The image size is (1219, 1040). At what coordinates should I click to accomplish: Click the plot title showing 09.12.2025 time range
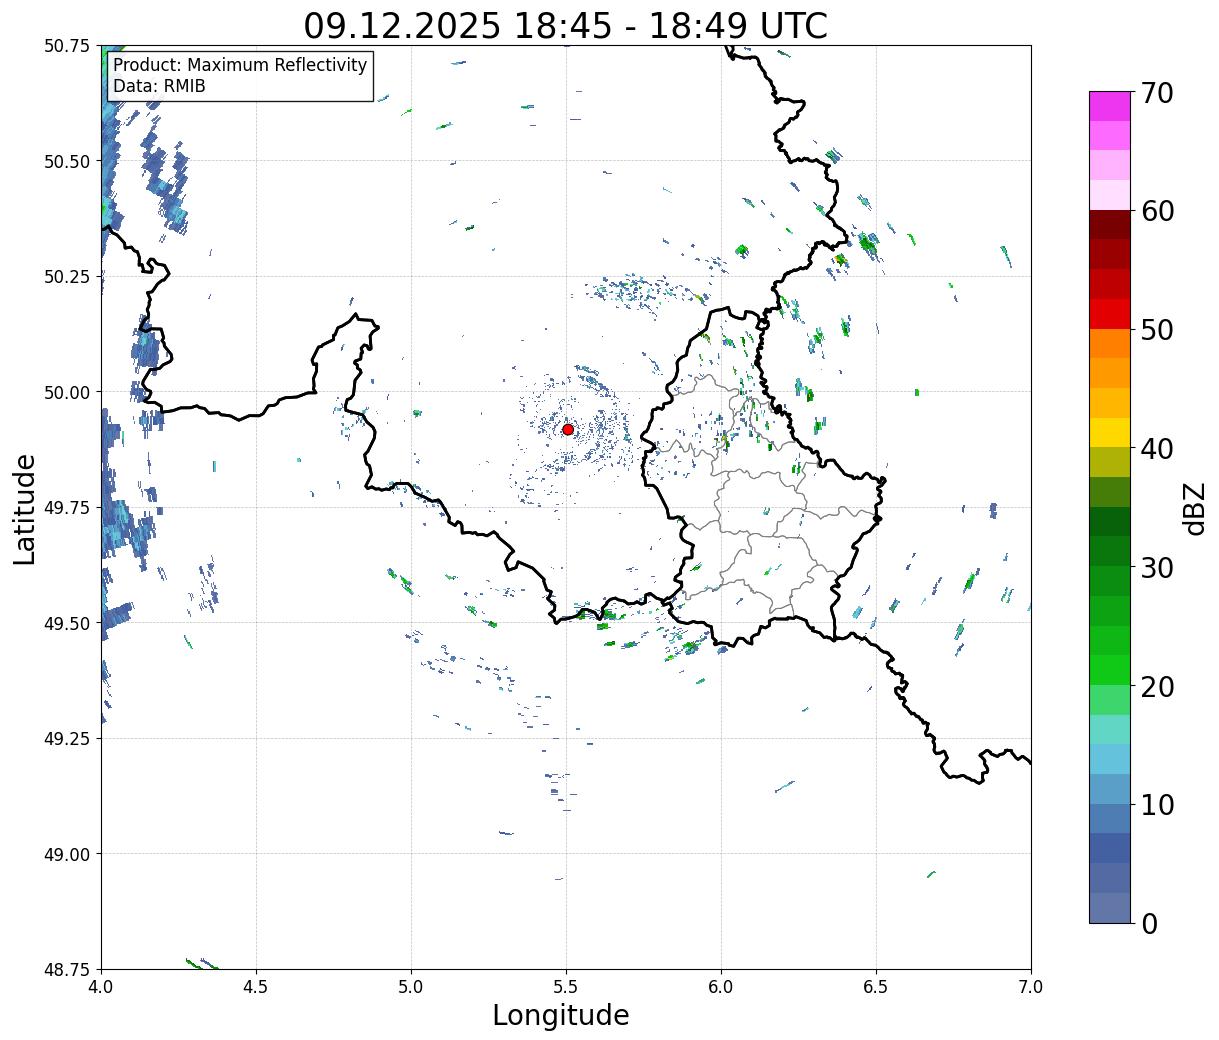point(566,26)
